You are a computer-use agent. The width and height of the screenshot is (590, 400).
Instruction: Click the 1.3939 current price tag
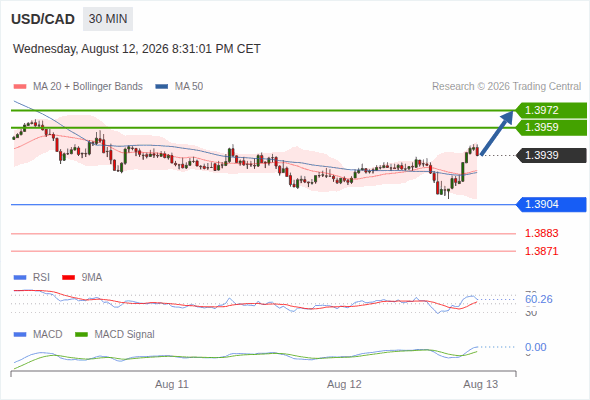tap(551, 155)
